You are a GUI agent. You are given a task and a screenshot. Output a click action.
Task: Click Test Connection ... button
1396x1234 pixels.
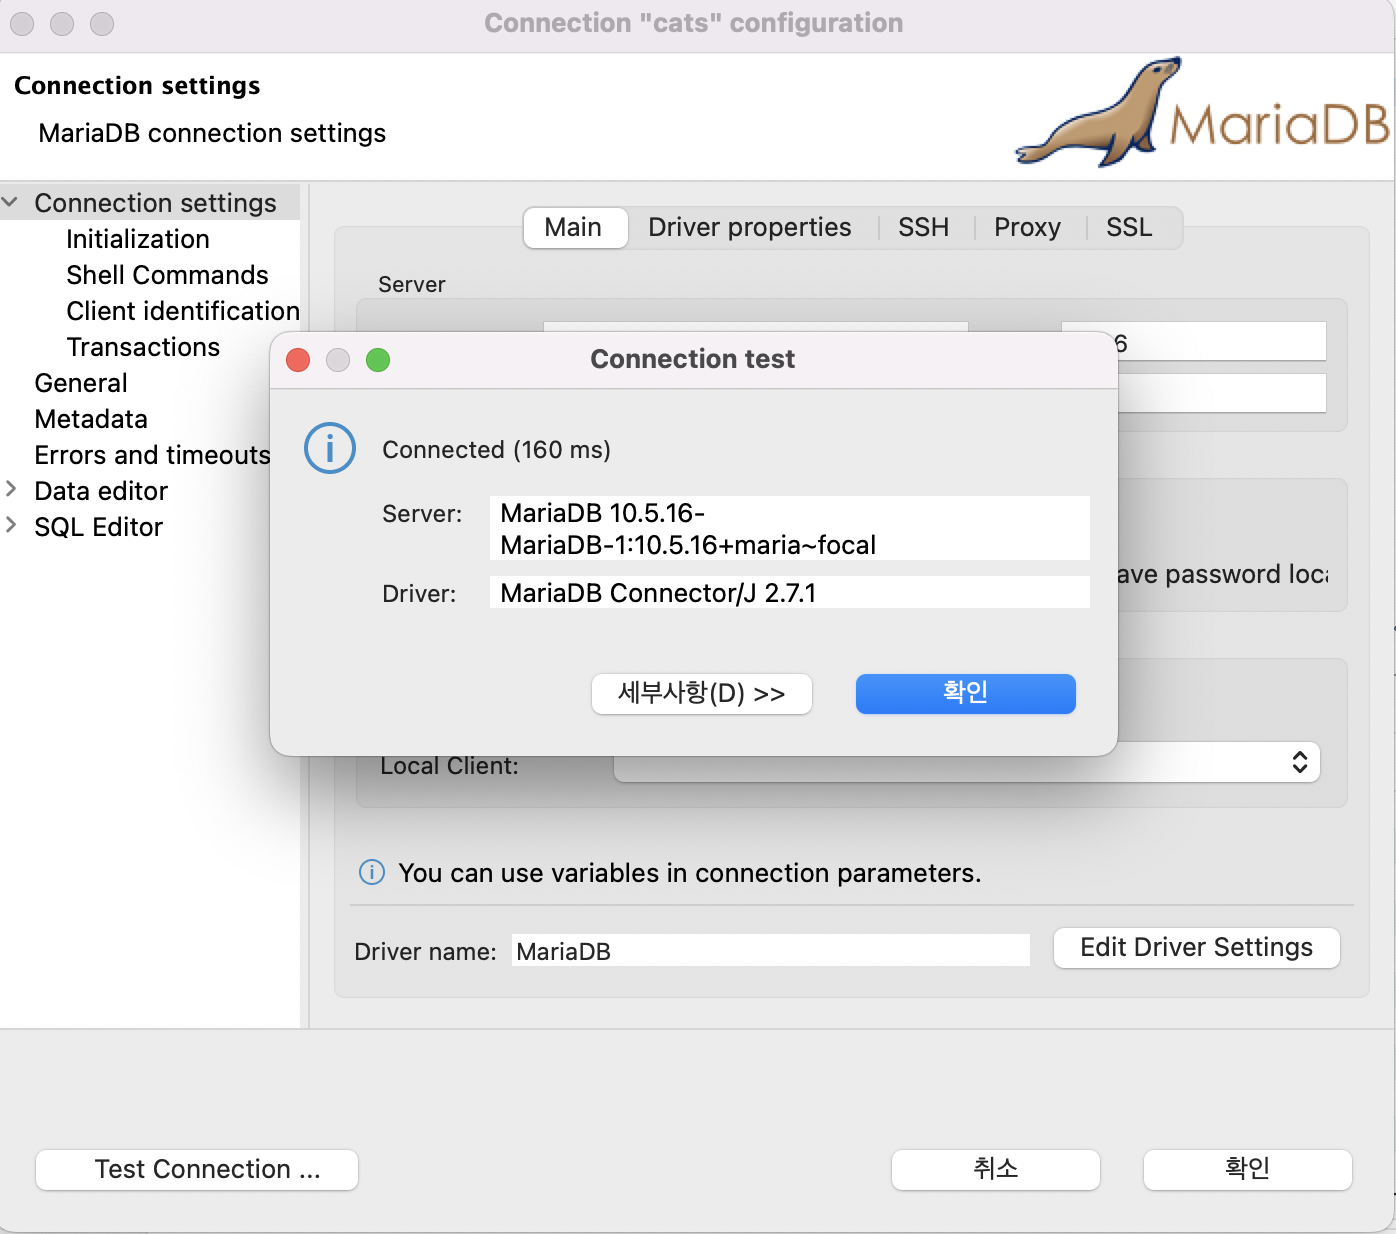197,1170
